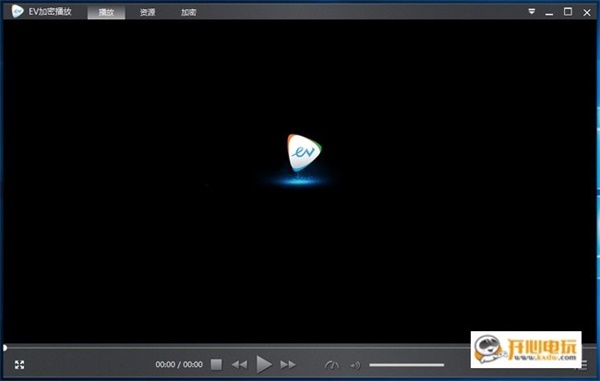The height and width of the screenshot is (381, 600).
Task: Open the playback speed gauge icon
Action: point(332,365)
